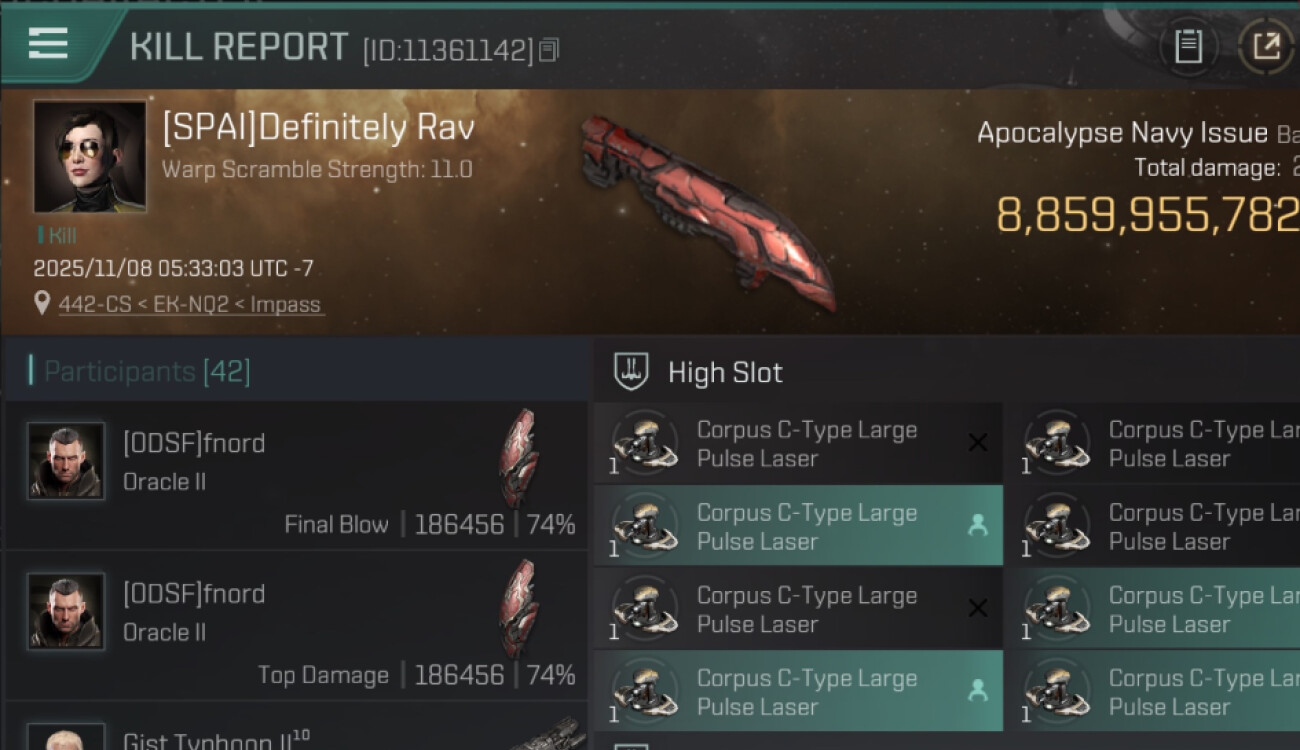Click the High Slot shield icon
This screenshot has height=750, width=1300.
pyautogui.click(x=631, y=372)
